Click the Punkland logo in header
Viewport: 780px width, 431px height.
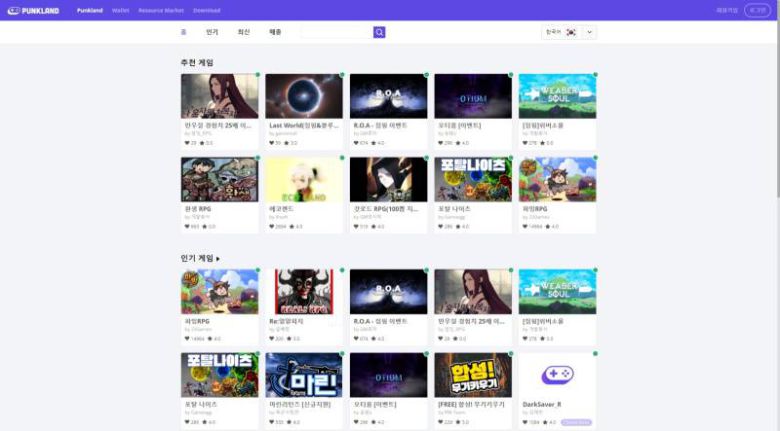(x=36, y=10)
